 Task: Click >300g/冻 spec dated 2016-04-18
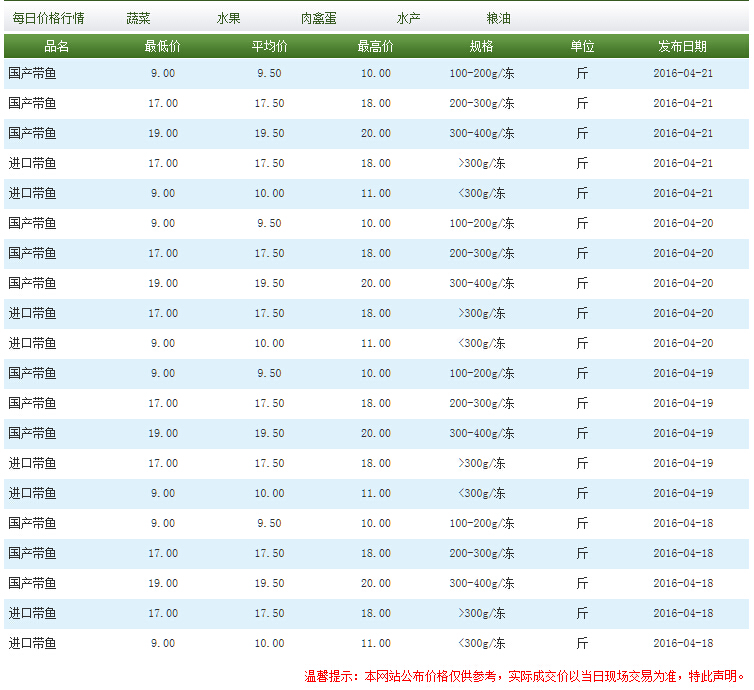(x=482, y=614)
